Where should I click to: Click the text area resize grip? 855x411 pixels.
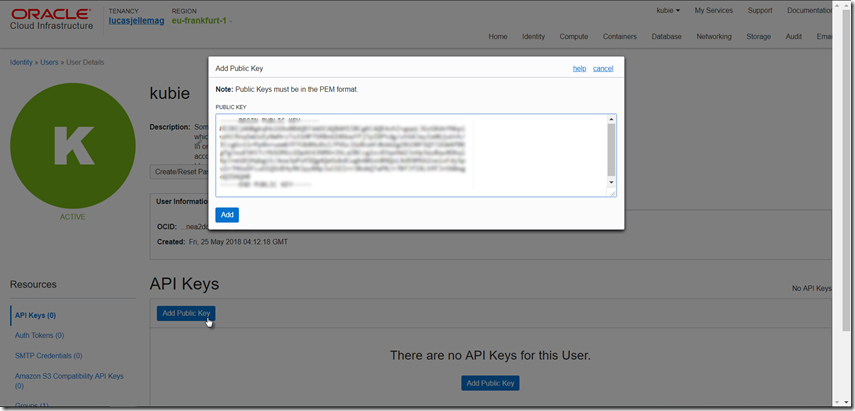(612, 192)
